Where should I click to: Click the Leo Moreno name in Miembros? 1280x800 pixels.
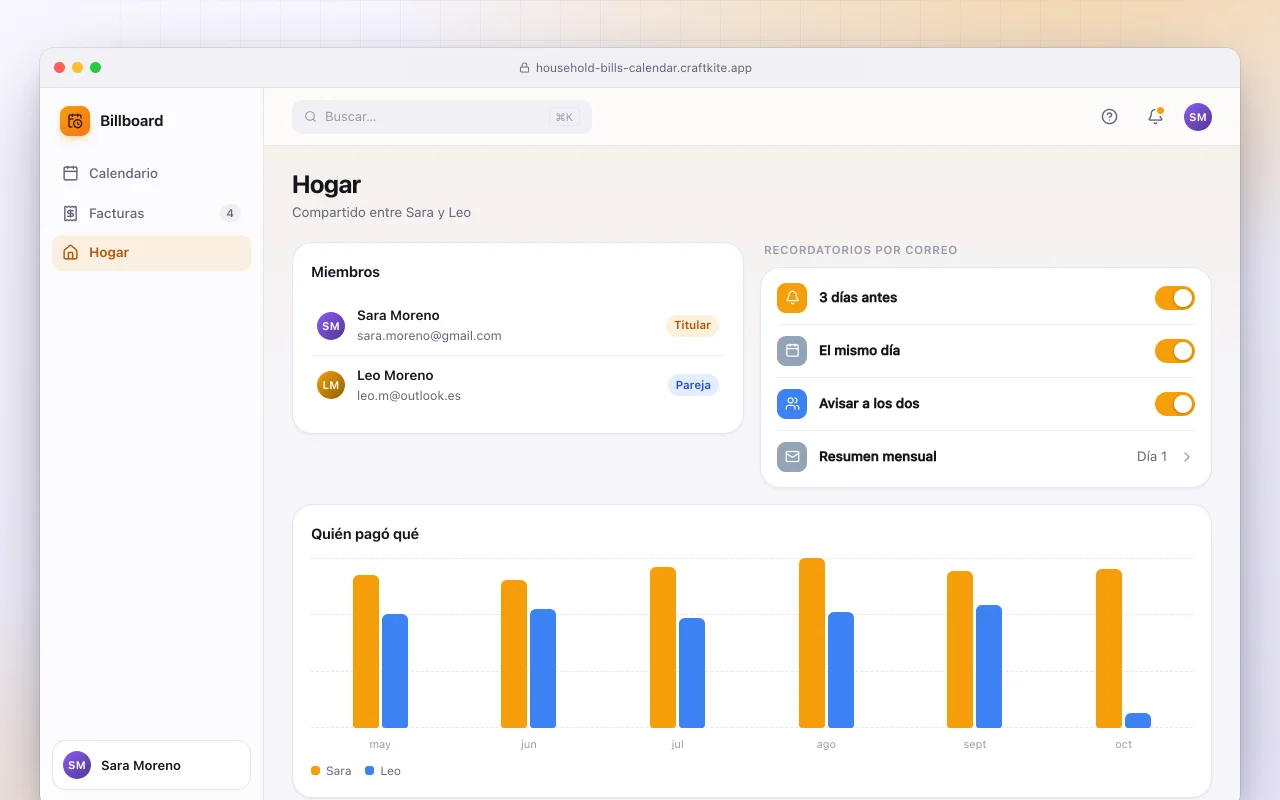[395, 376]
